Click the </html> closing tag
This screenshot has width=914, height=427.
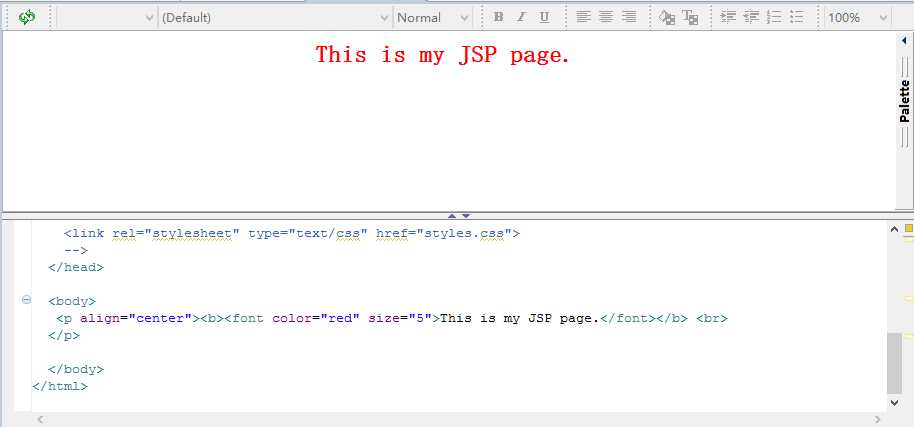(60, 386)
